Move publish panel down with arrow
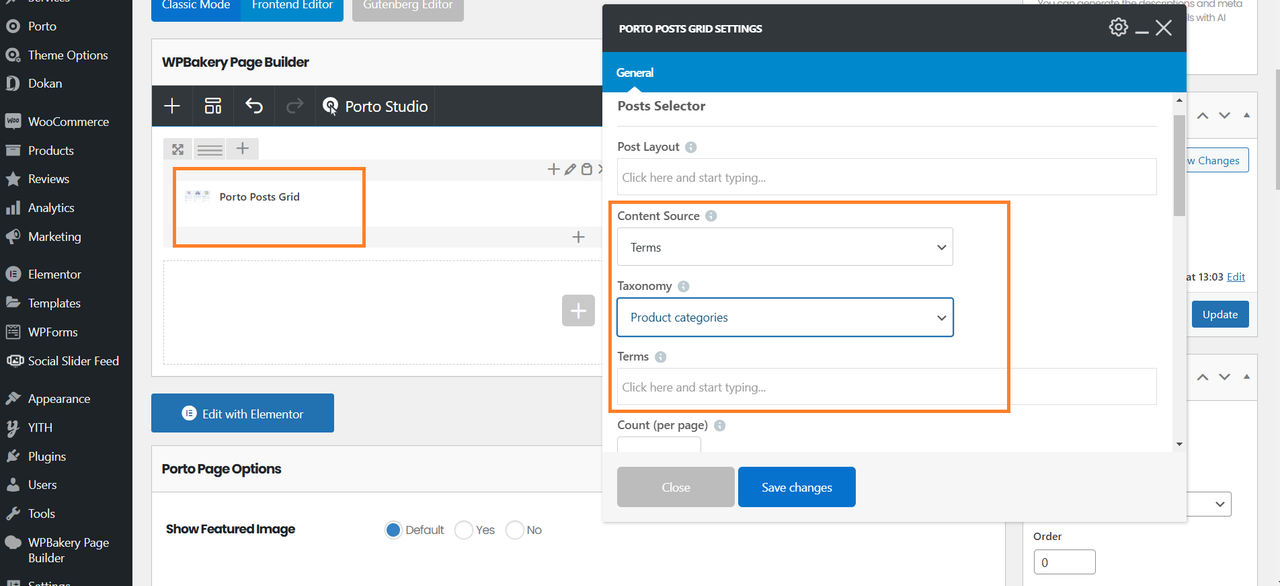This screenshot has width=1280, height=586. 1224,116
